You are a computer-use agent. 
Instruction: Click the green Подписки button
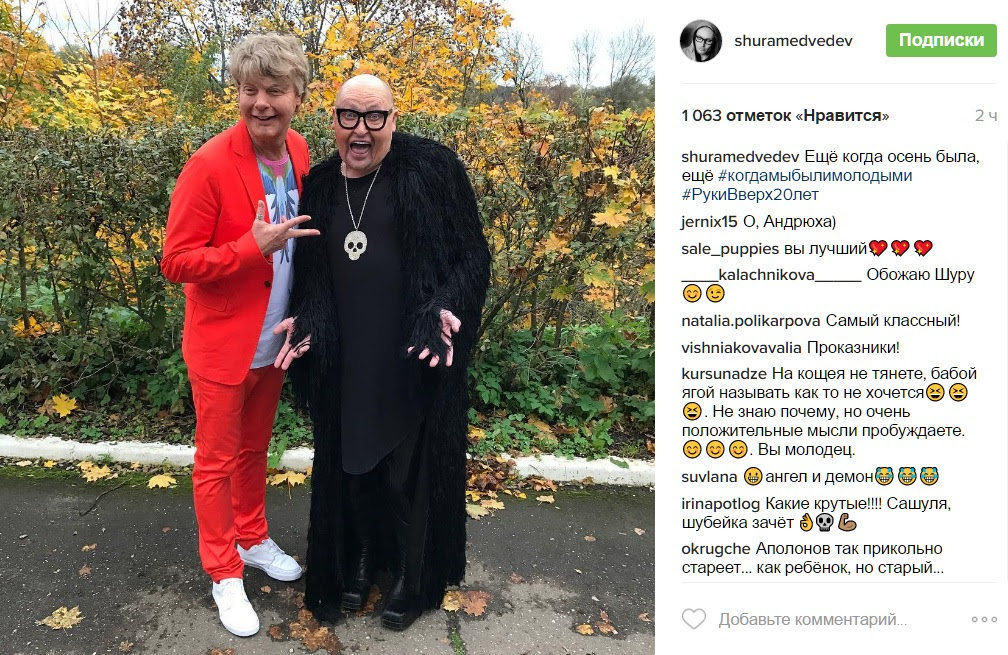point(941,40)
